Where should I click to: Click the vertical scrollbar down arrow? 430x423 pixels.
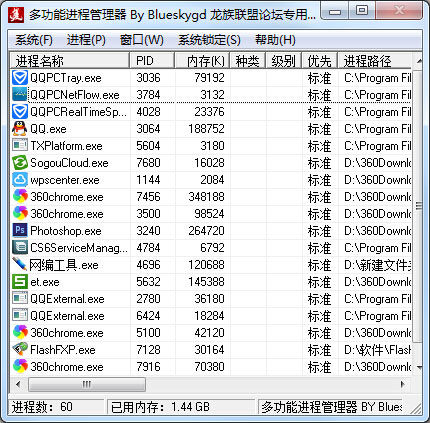419,368
